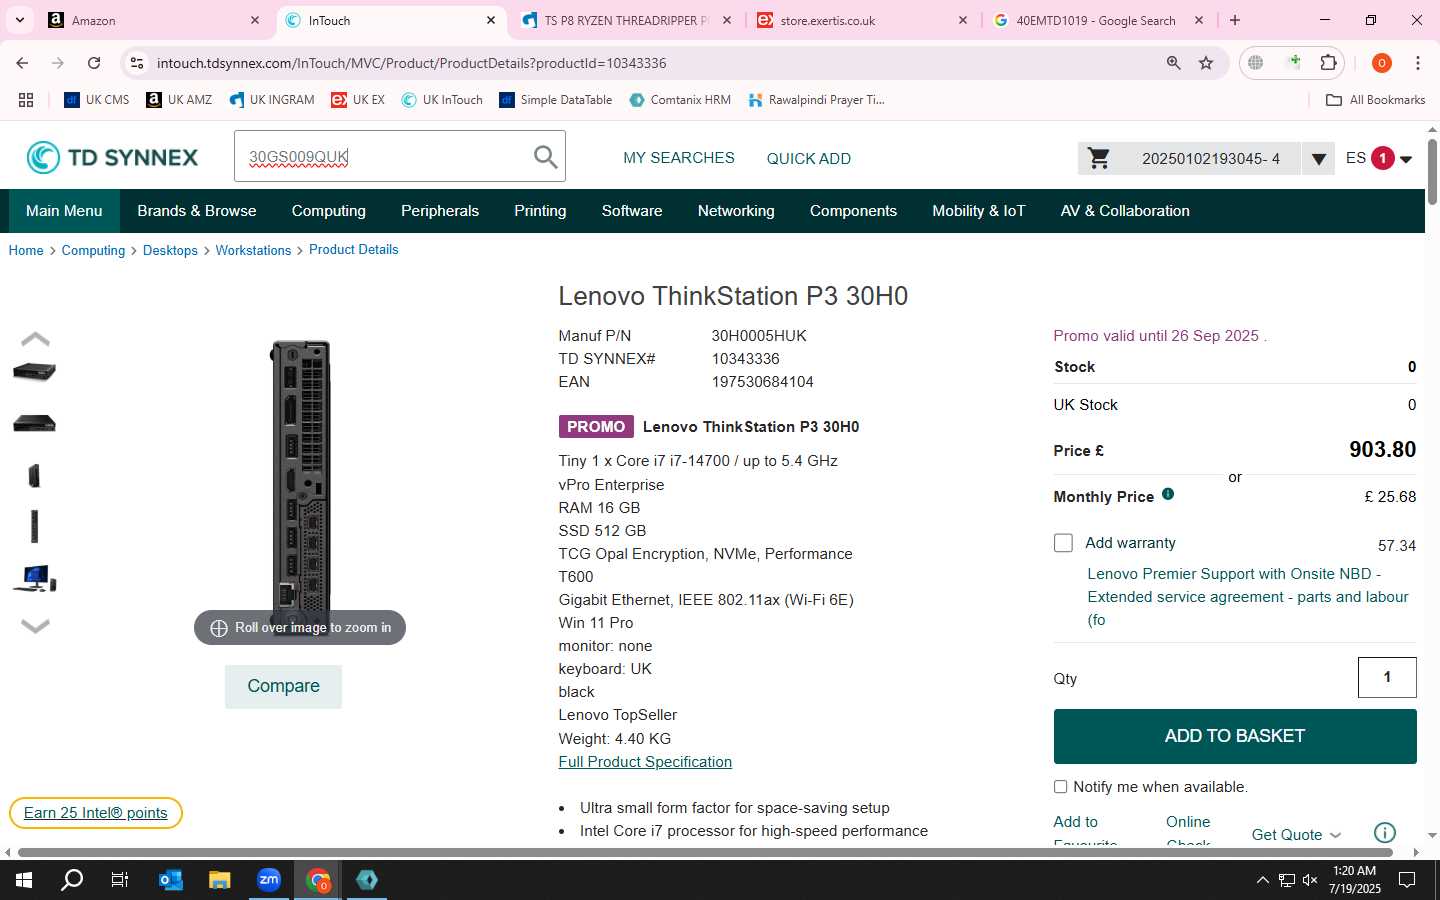
Task: Open Outlook from the taskbar
Action: click(x=171, y=880)
